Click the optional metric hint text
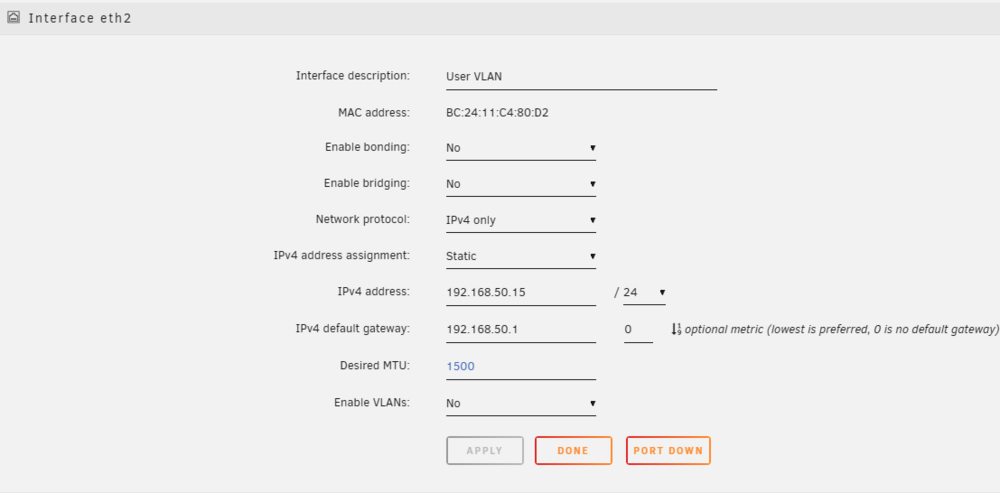Viewport: 1000px width, 493px height. 841,330
